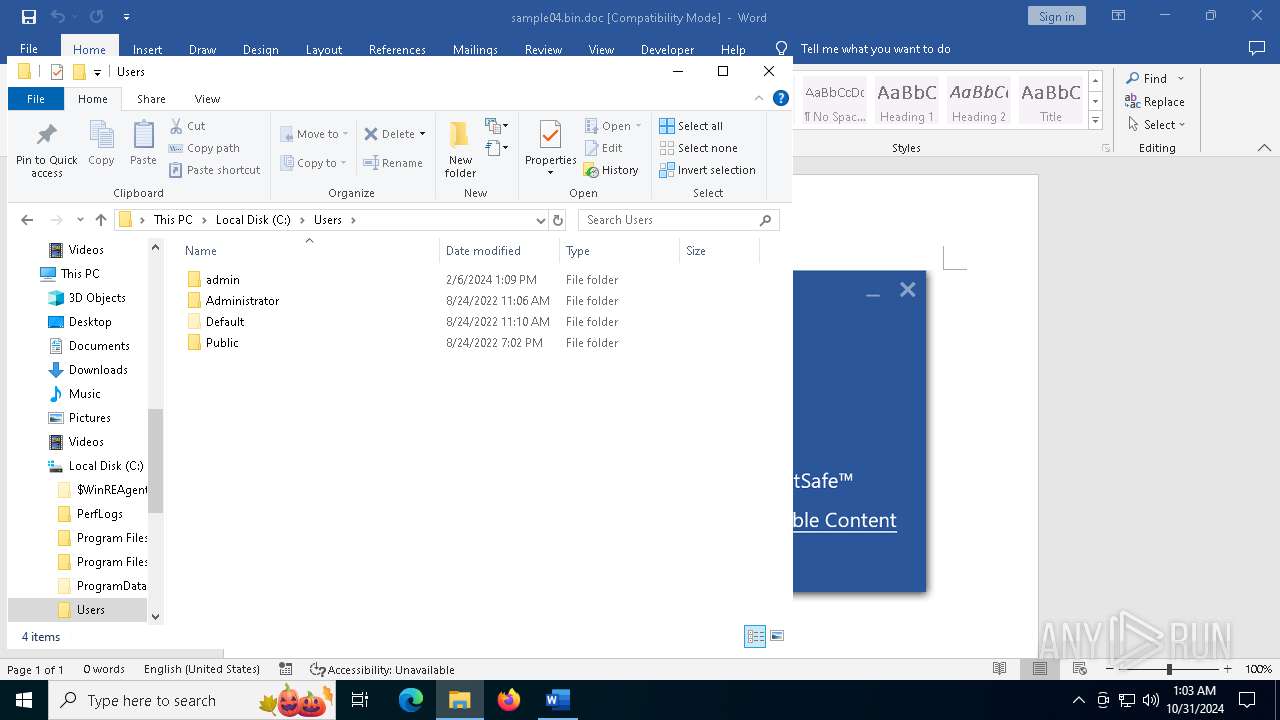1280x720 pixels.
Task: Open Firefox from the taskbar
Action: point(509,700)
